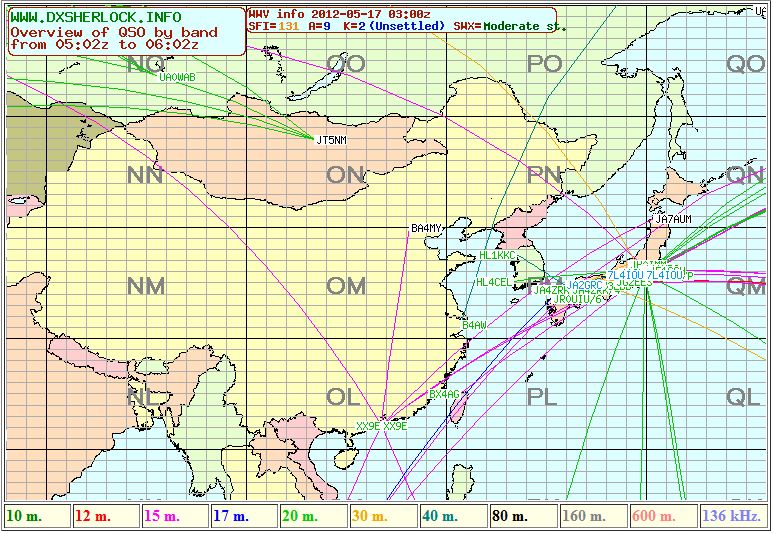
Task: Click the BX4AG callsign near Taiwan
Action: (x=443, y=394)
